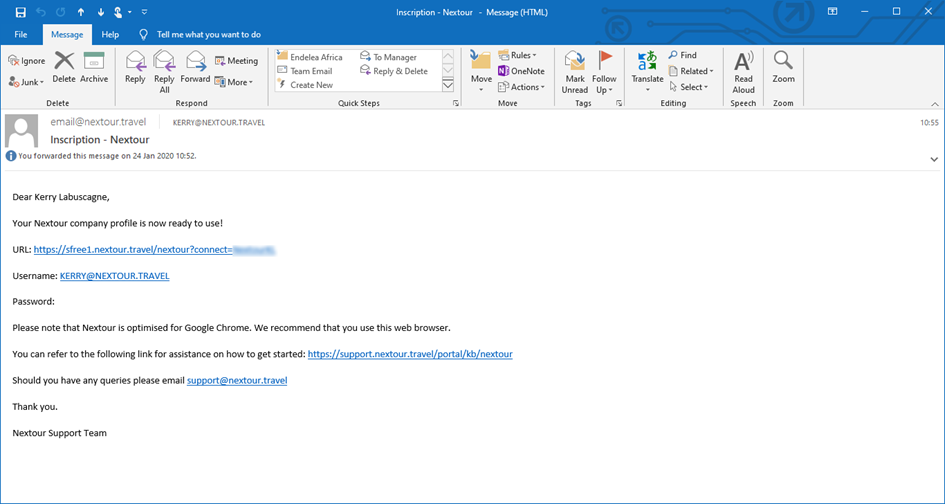
Task: Open Ribbon Display Options
Action: coord(832,11)
